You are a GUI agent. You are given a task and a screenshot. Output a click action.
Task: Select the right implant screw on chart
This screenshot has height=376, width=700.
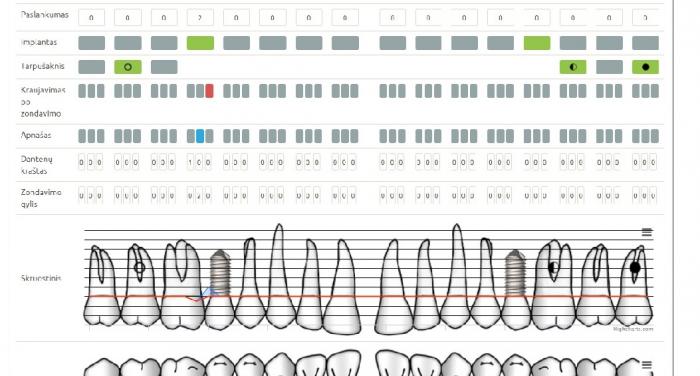tap(515, 272)
